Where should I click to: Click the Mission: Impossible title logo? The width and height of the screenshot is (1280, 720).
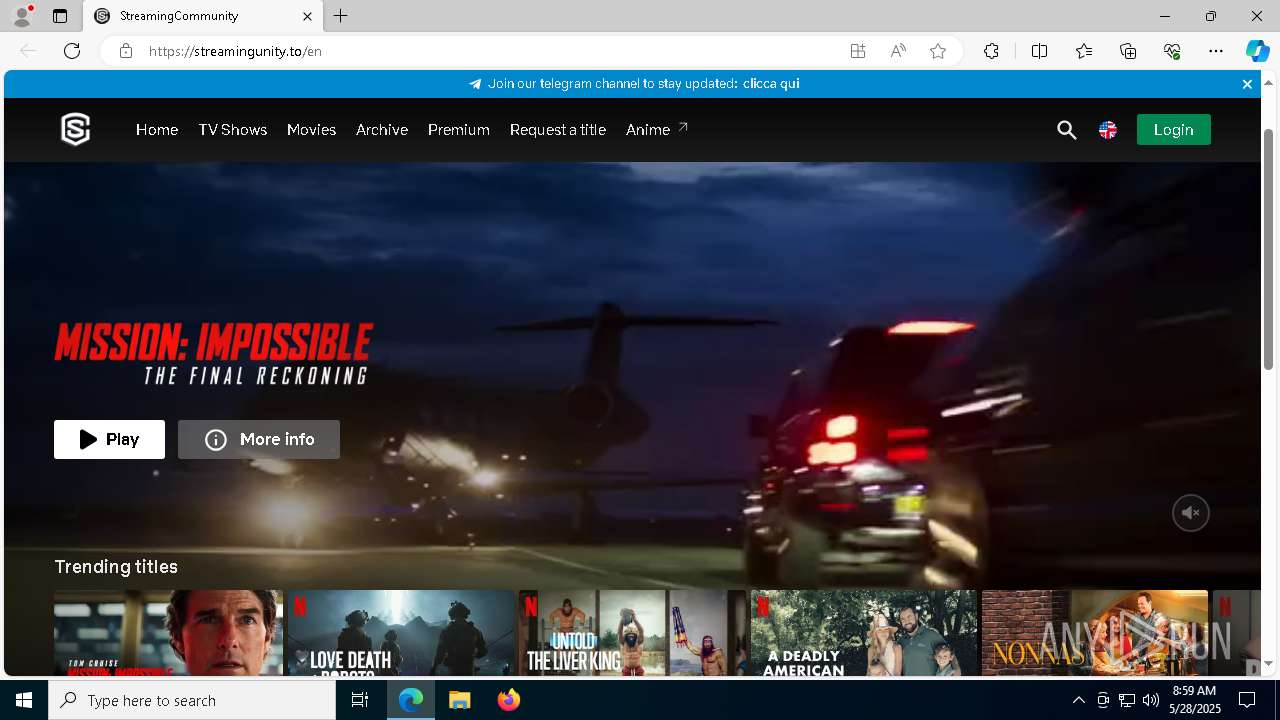(x=214, y=353)
